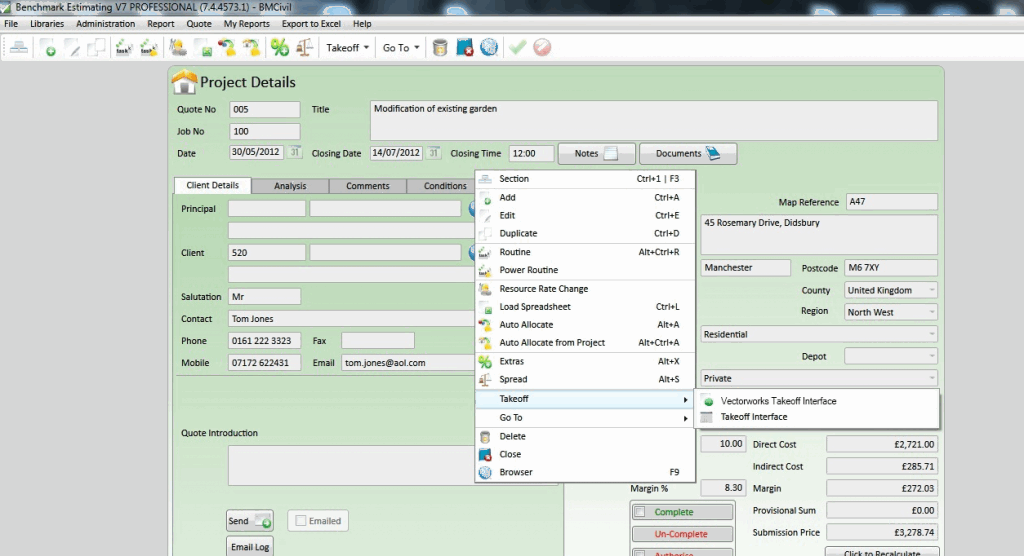Choose Browser in the context menu
Image resolution: width=1024 pixels, height=556 pixels.
(584, 472)
